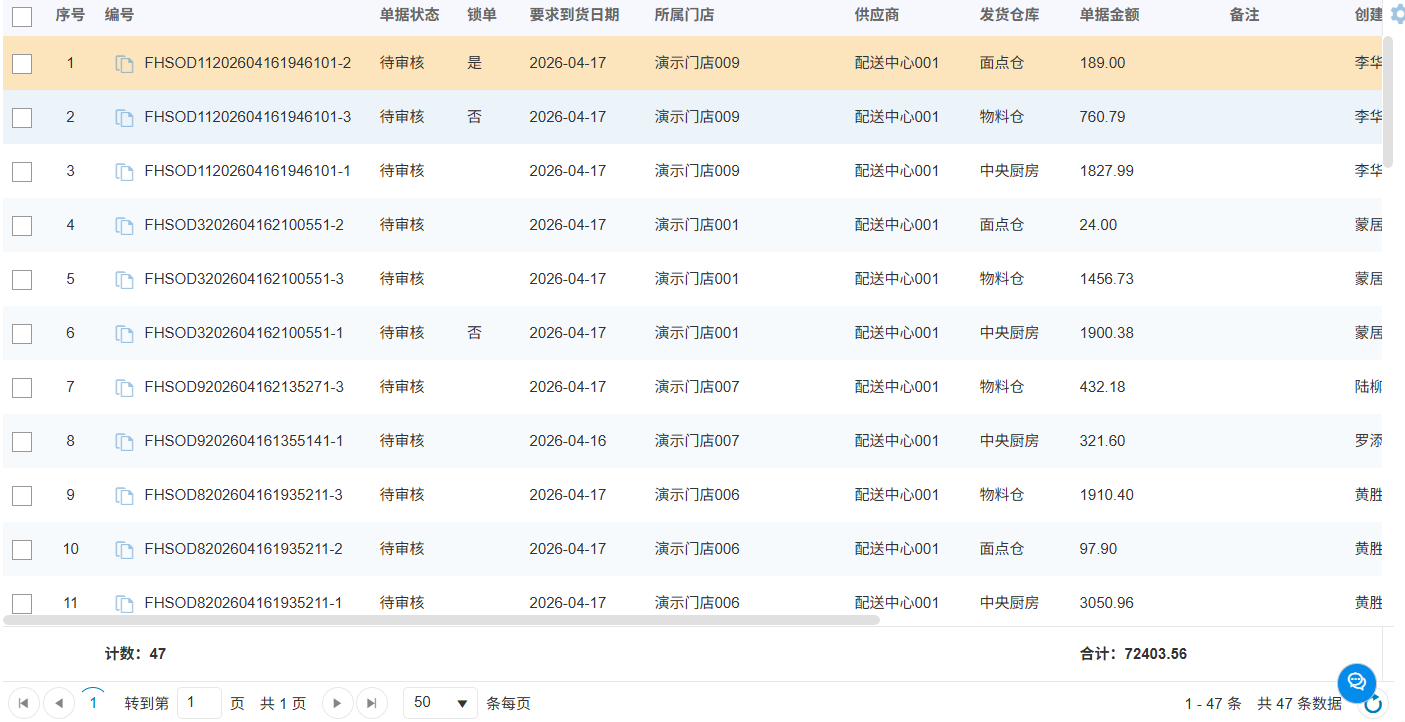This screenshot has width=1405, height=722.
Task: Check row 1 checkbox
Action: coord(22,64)
